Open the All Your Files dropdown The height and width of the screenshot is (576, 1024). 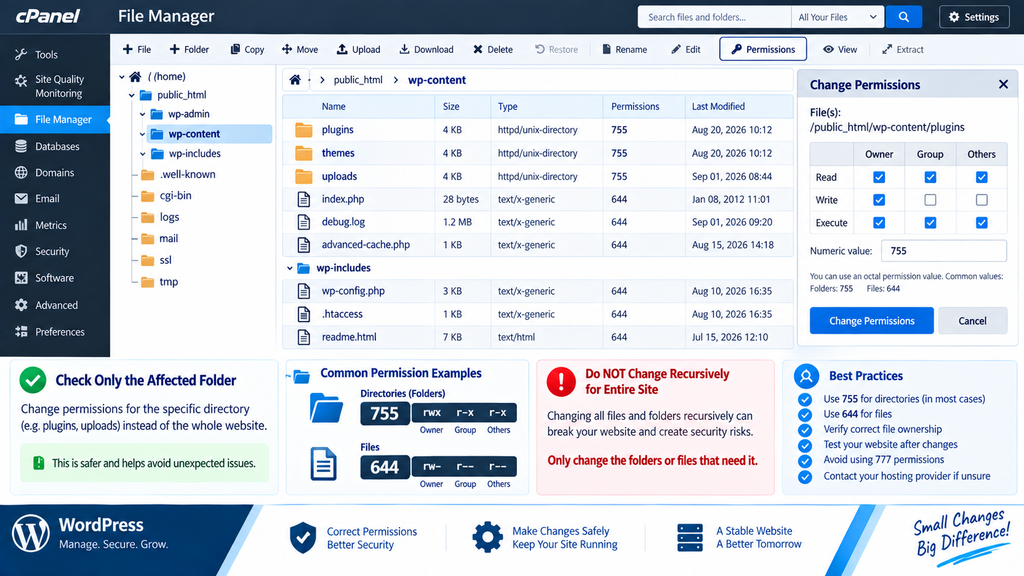coord(837,17)
